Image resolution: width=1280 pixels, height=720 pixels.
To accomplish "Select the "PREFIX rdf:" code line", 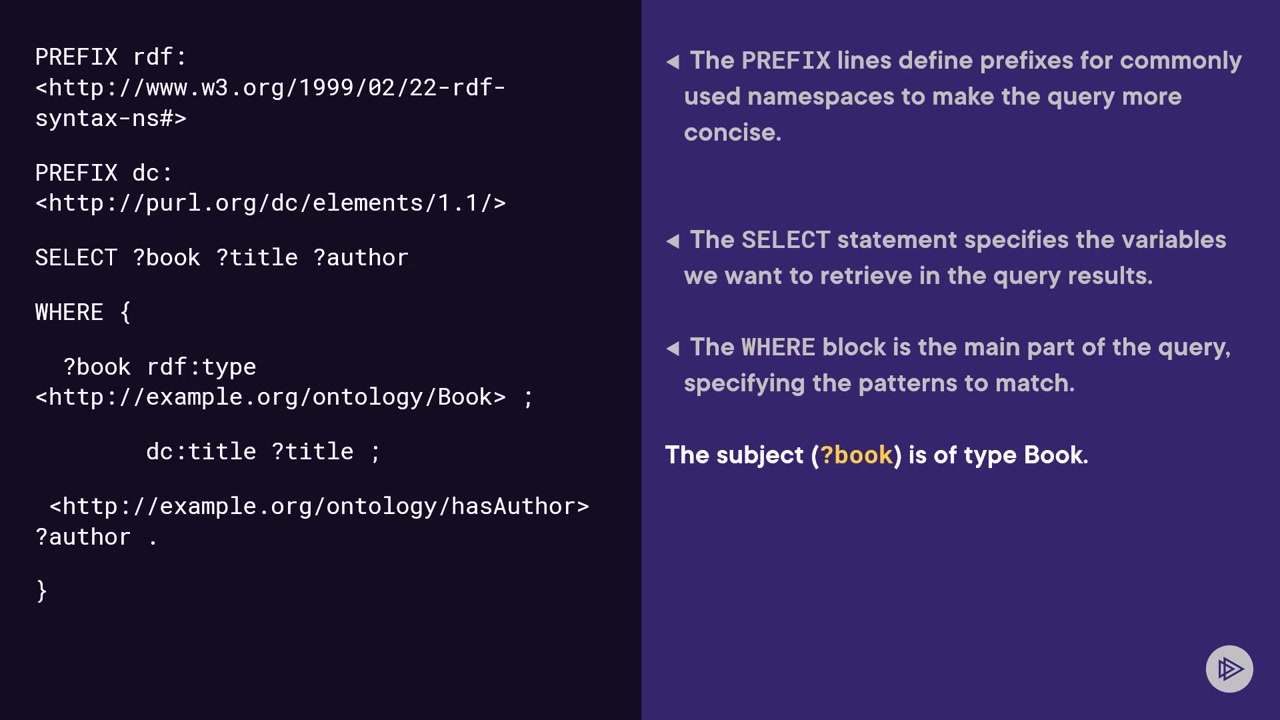I will click(111, 57).
